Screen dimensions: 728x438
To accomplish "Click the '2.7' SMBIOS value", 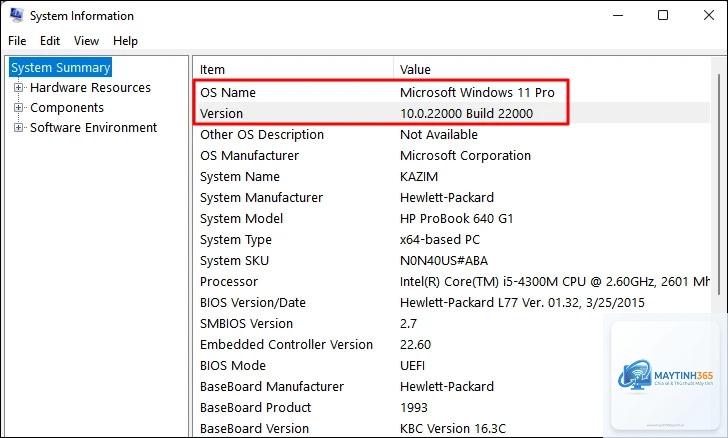I will pyautogui.click(x=409, y=323).
